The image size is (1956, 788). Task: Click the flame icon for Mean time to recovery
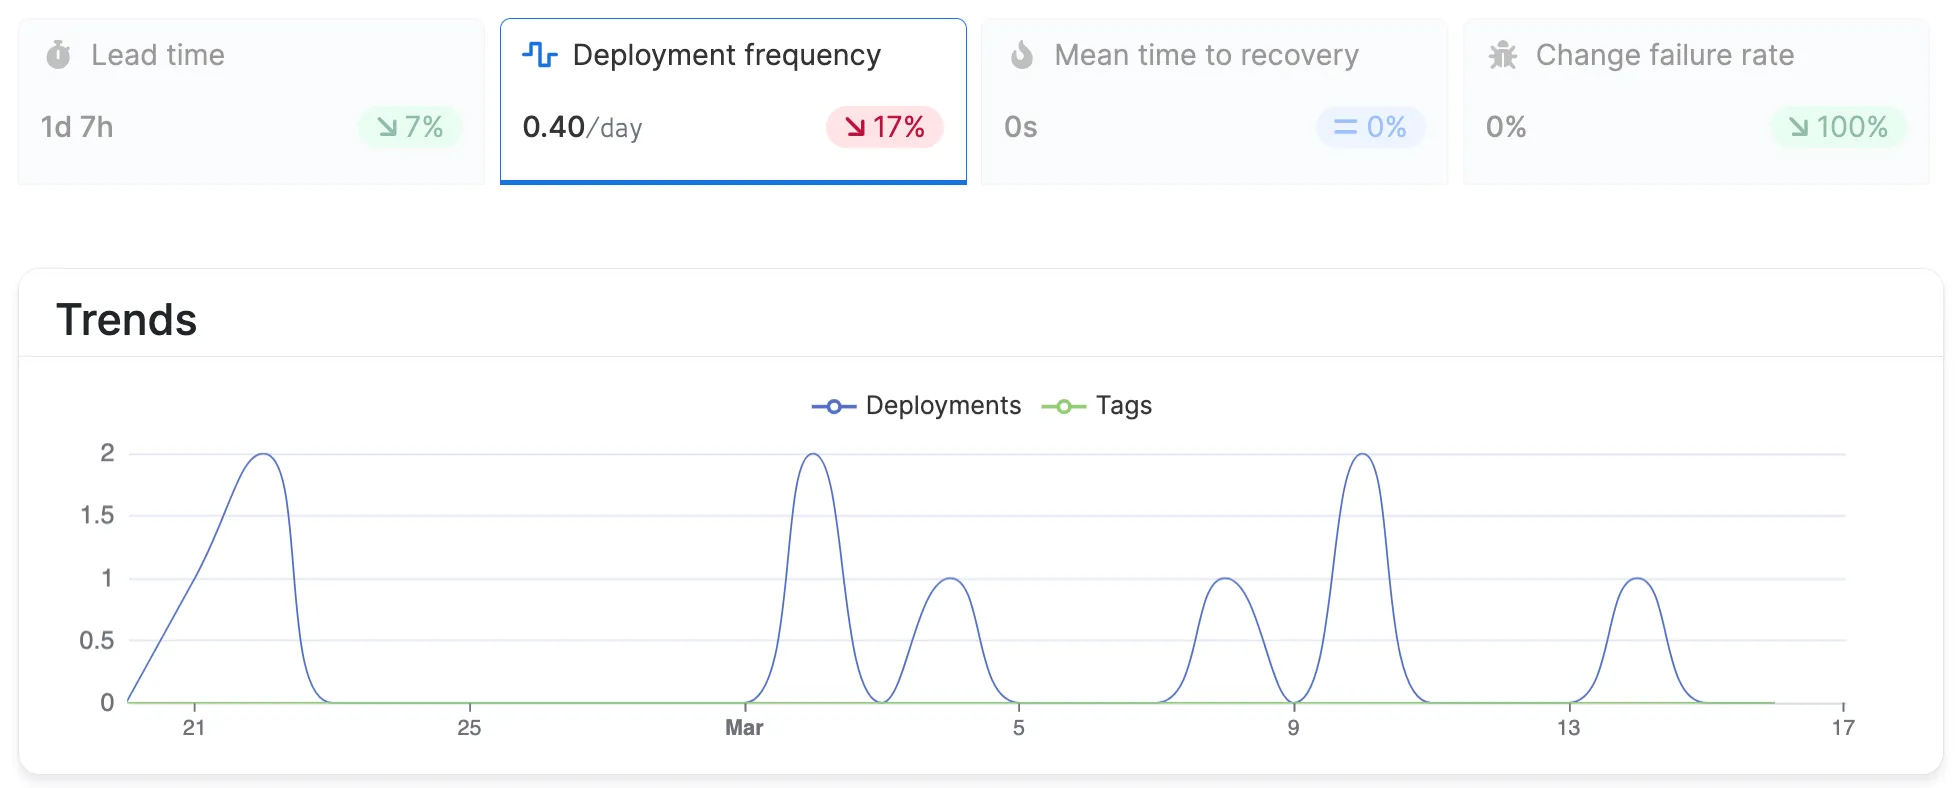pos(1021,55)
